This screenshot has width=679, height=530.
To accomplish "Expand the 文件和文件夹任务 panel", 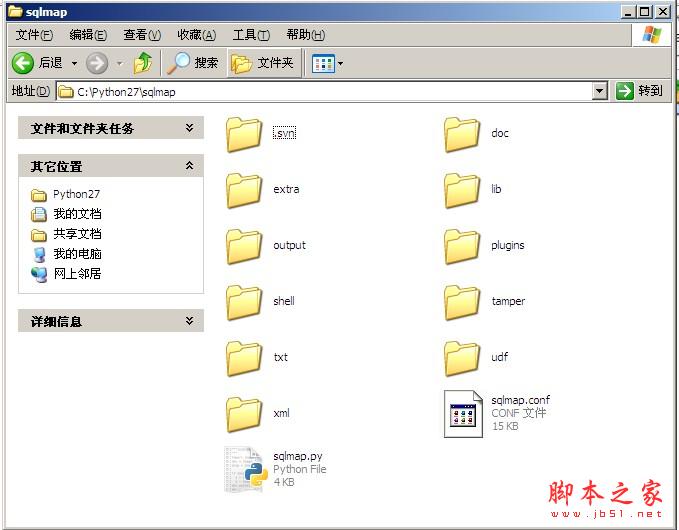I will 189,128.
